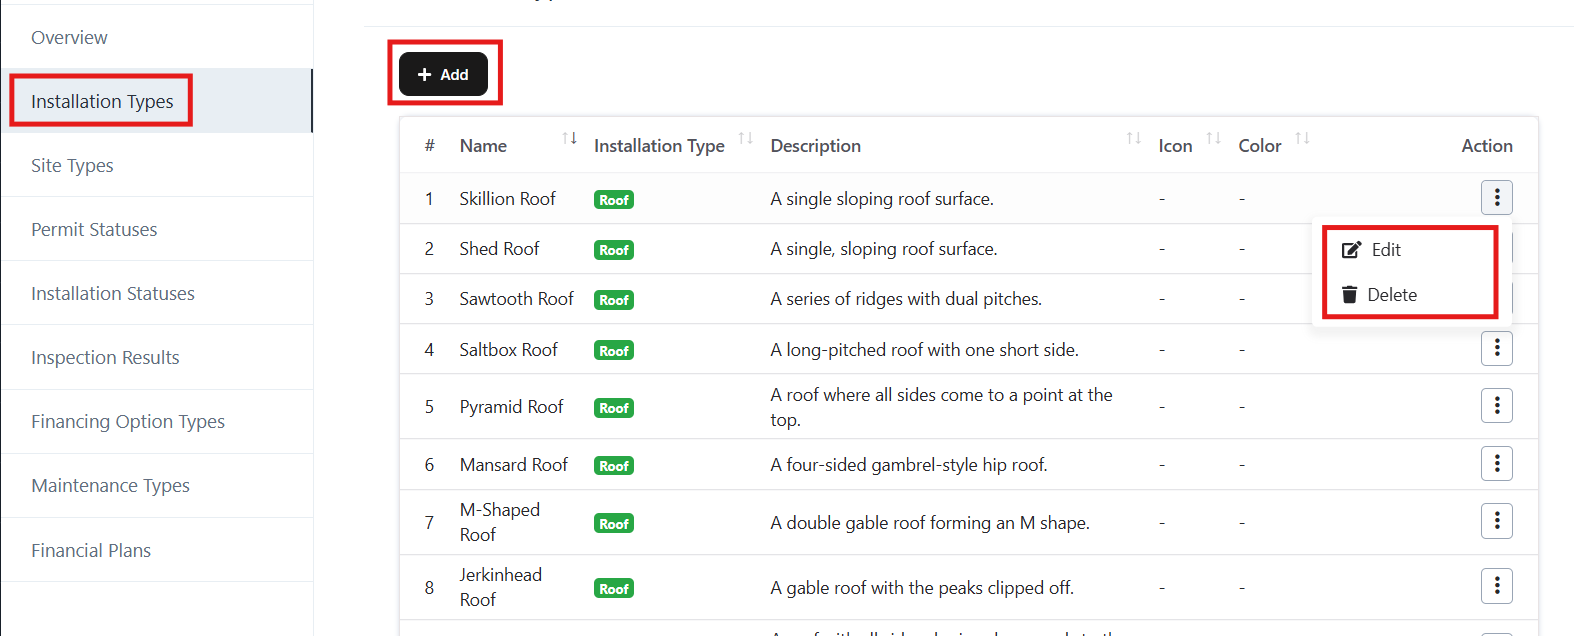Viewport: 1588px width, 636px height.
Task: Navigate to Installation Statuses
Action: pyautogui.click(x=113, y=294)
